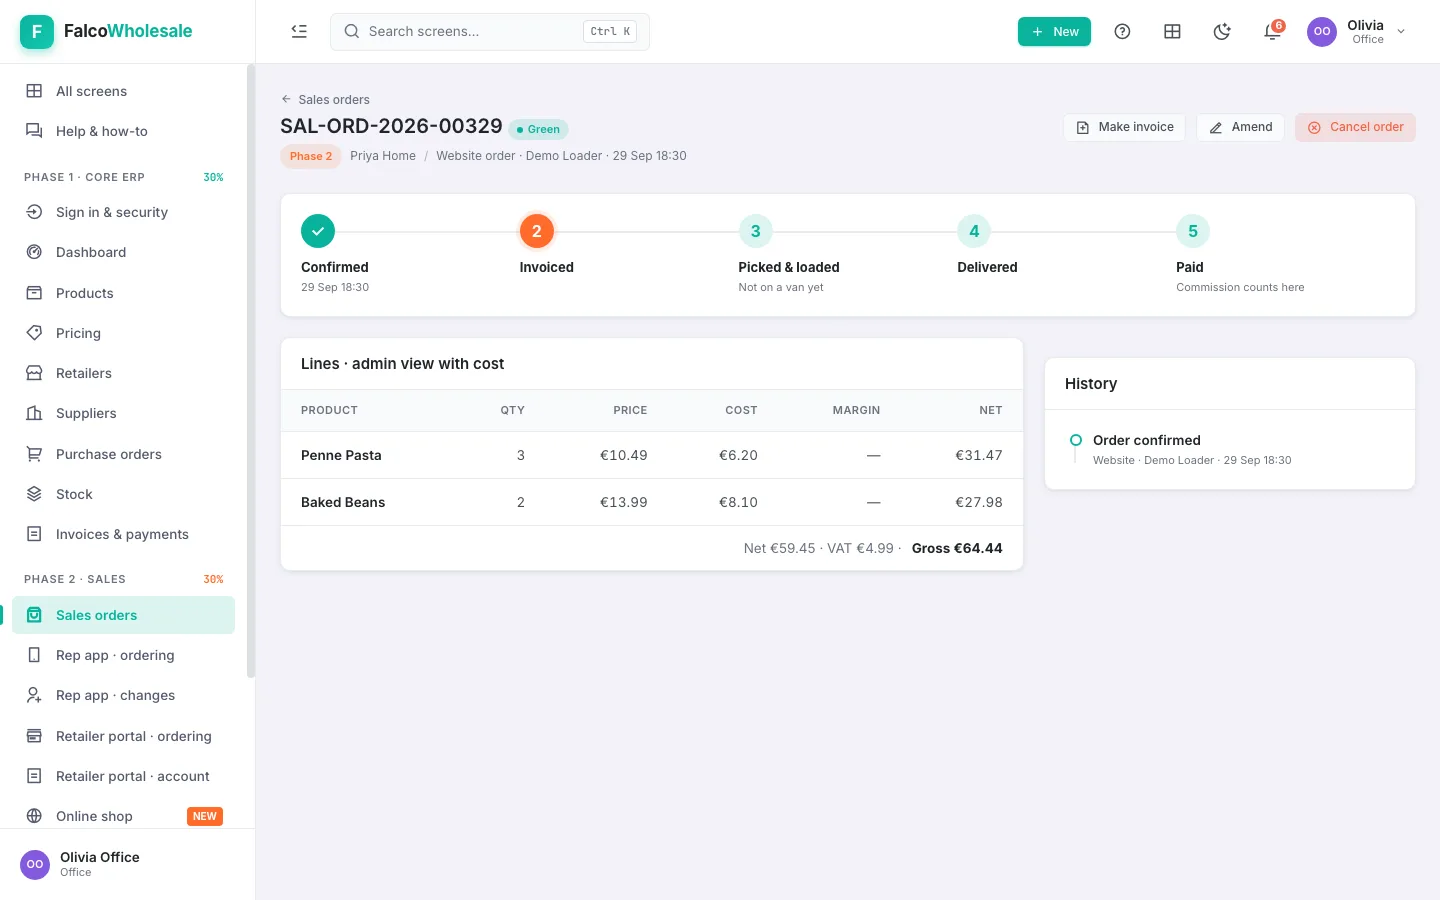Click the Confirmed step checkmark circle
Image resolution: width=1440 pixels, height=900 pixels.
(x=318, y=231)
